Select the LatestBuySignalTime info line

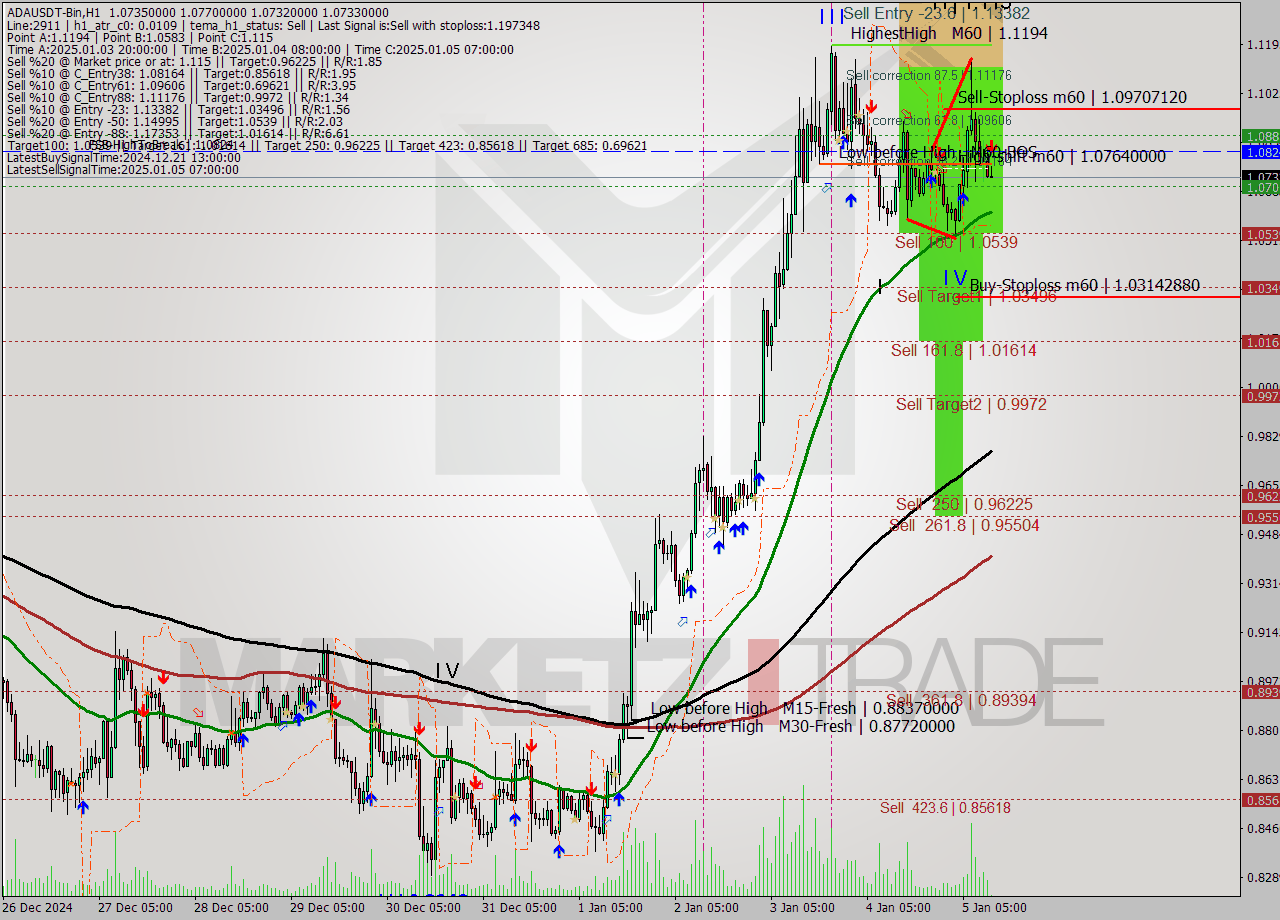click(x=123, y=158)
